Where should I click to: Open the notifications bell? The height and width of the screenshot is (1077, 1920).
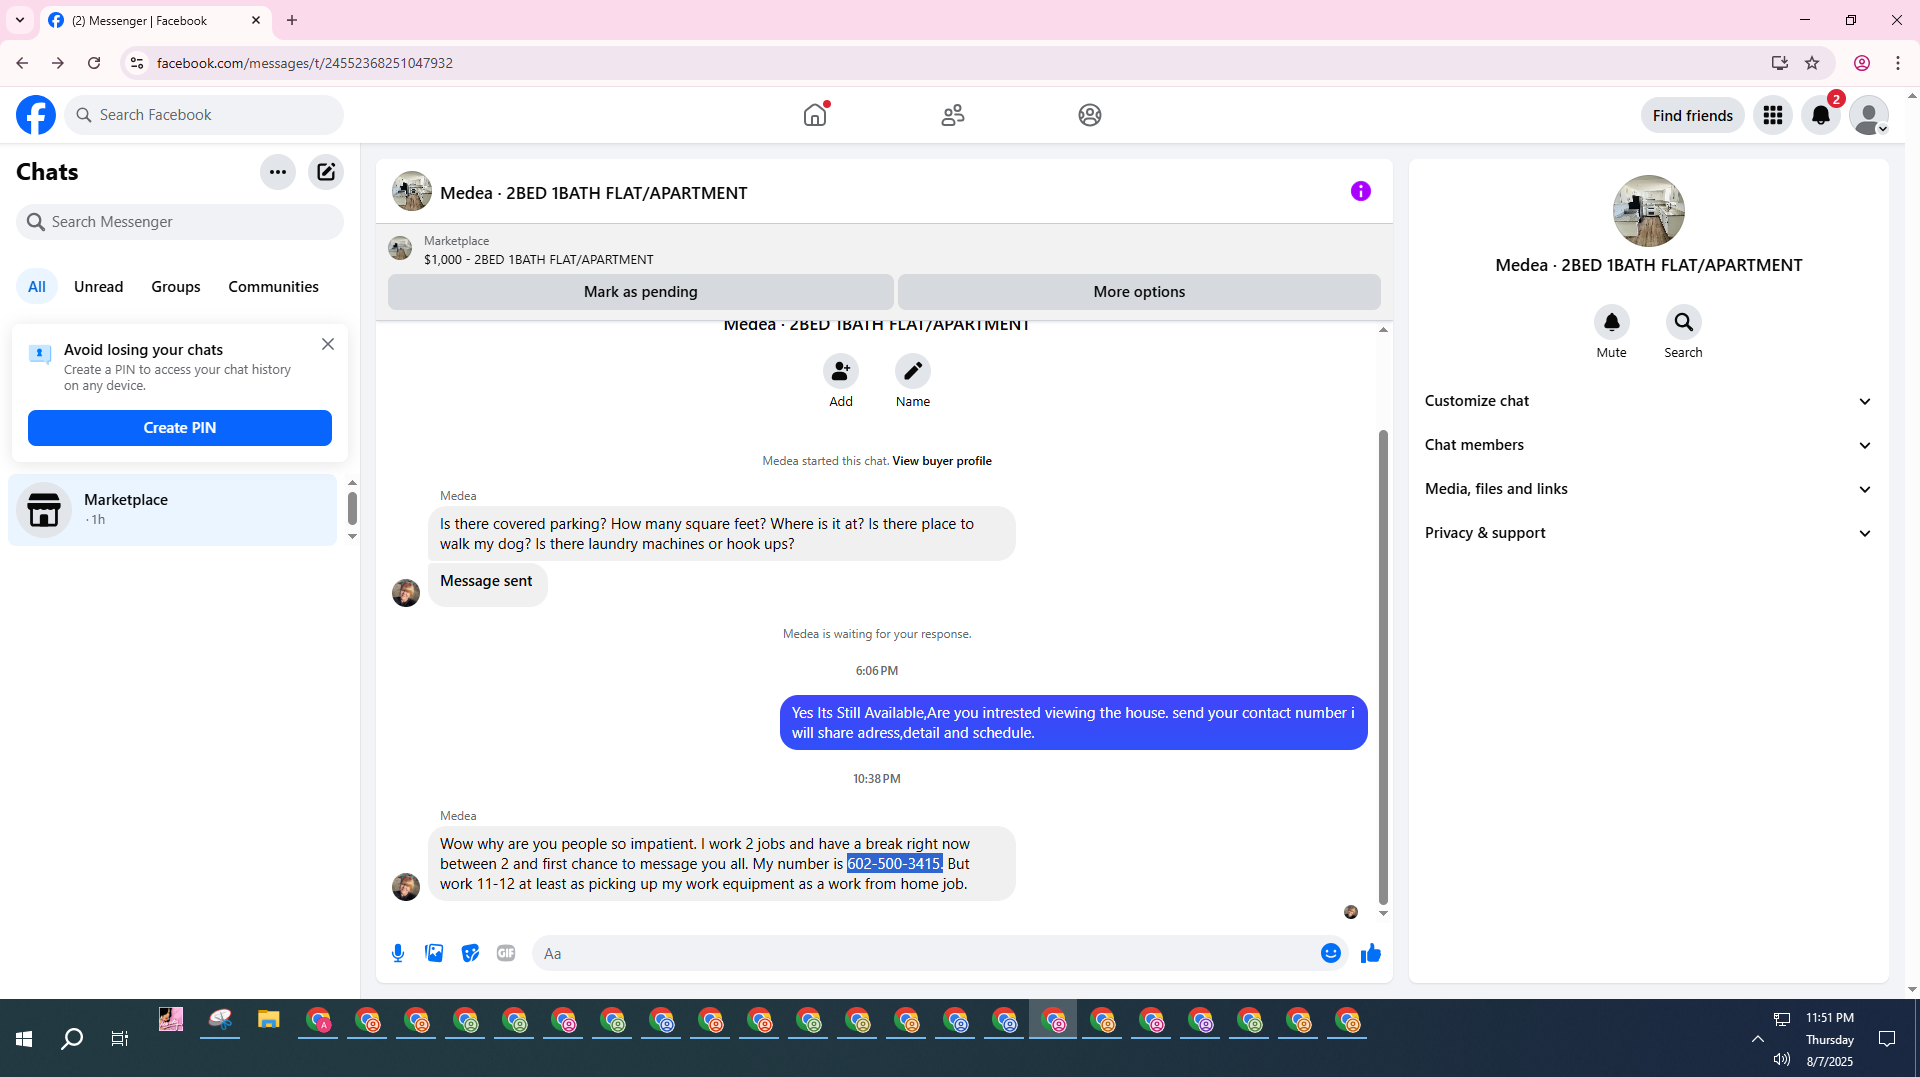click(1821, 115)
